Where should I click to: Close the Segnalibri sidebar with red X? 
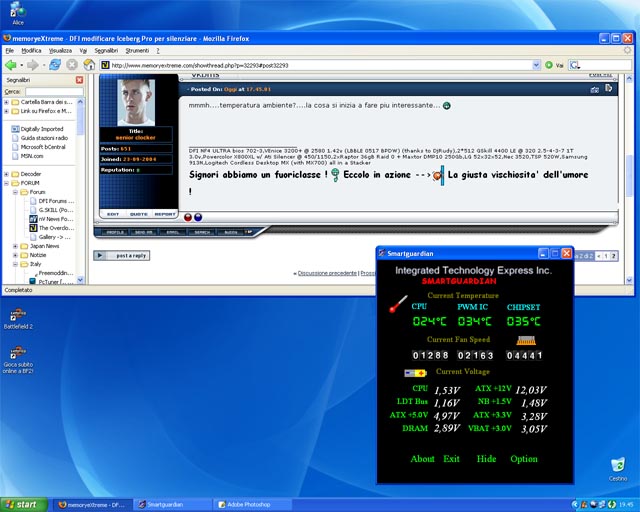pos(80,80)
